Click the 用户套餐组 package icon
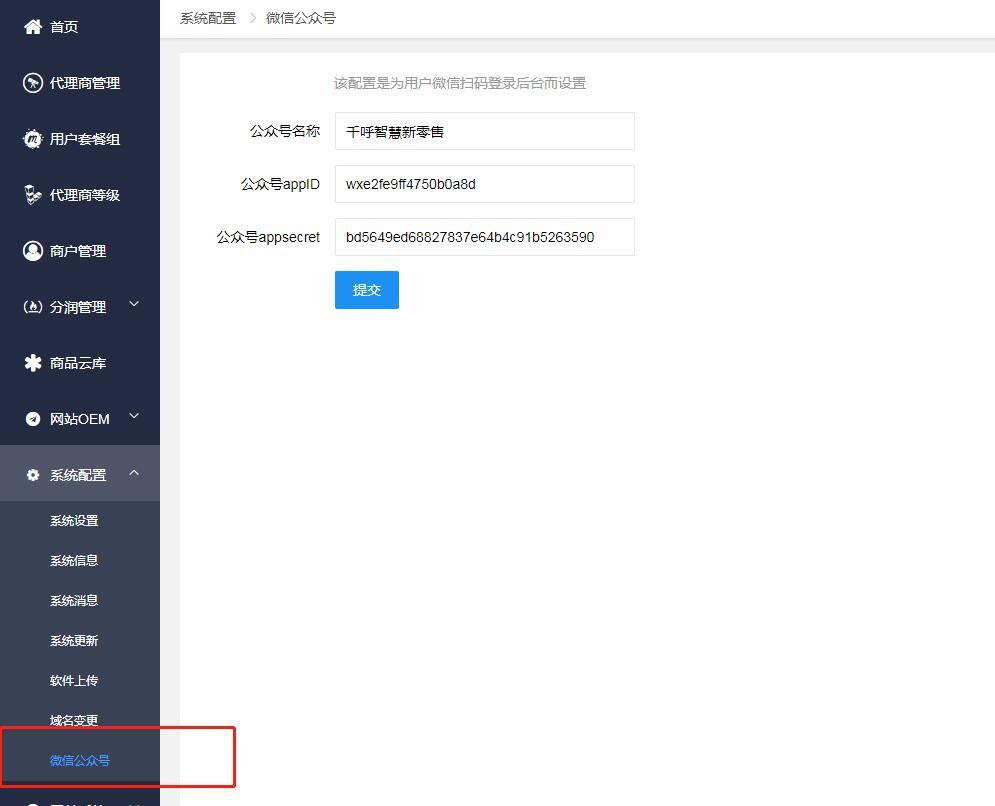The image size is (995, 806). [33, 139]
